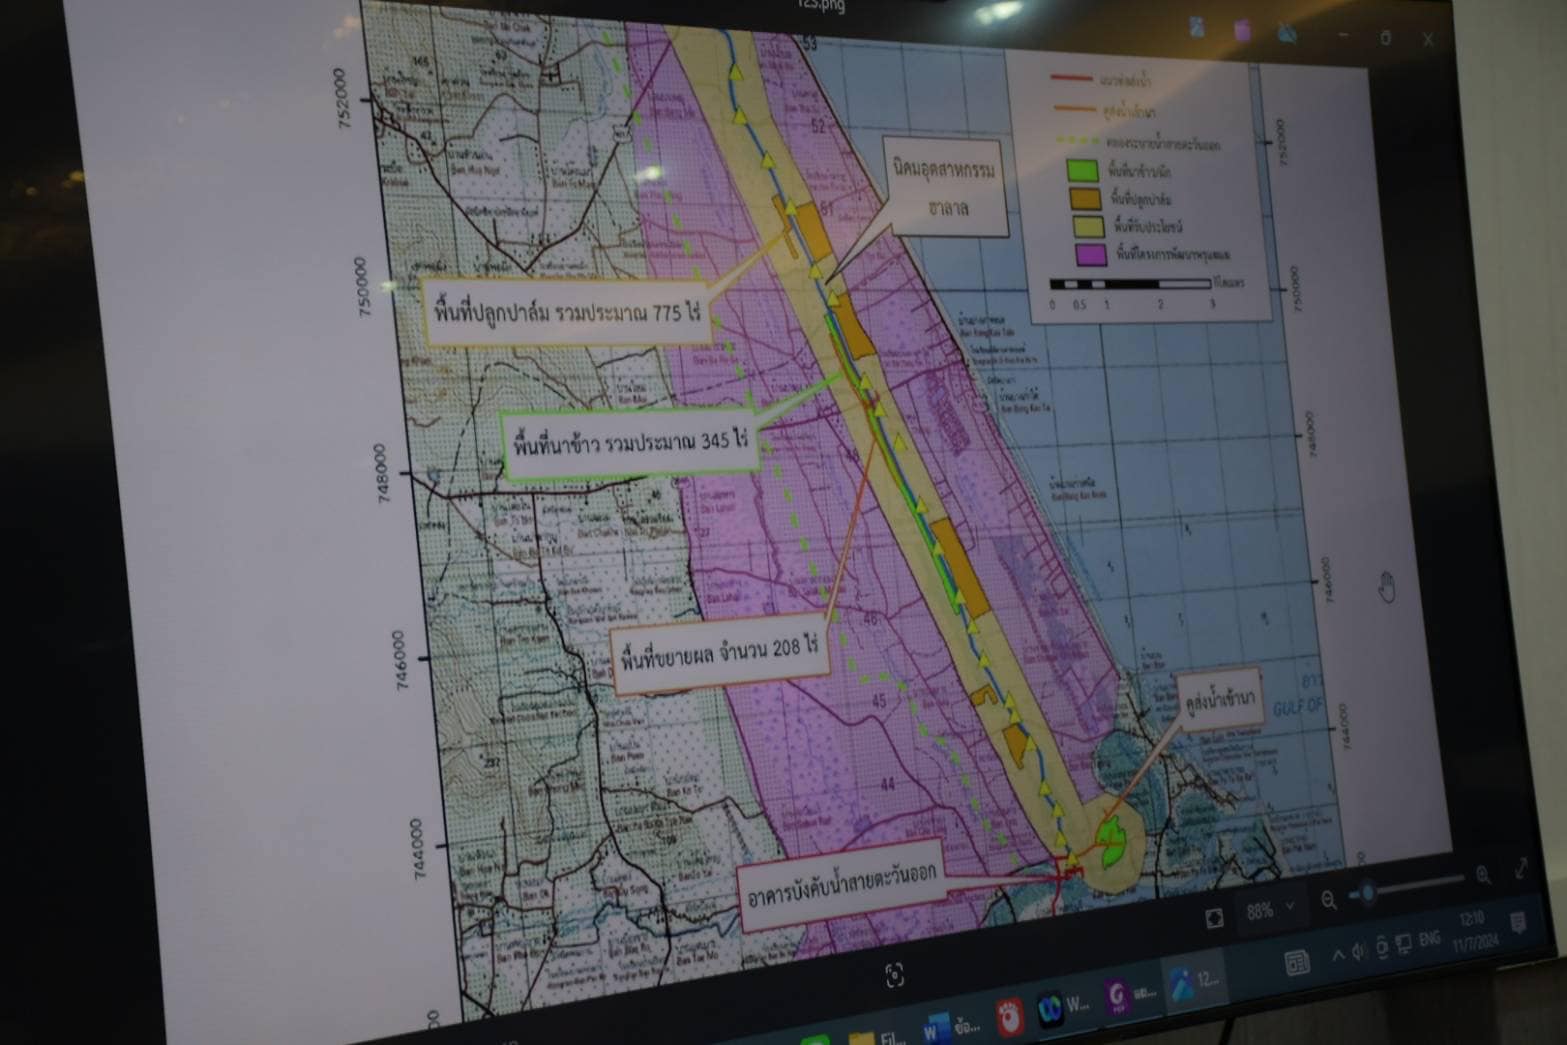The height and width of the screenshot is (1045, 1567).
Task: Click the 'นิคมอุตสาหกรรม ฮาลาล' callout box
Action: click(946, 185)
